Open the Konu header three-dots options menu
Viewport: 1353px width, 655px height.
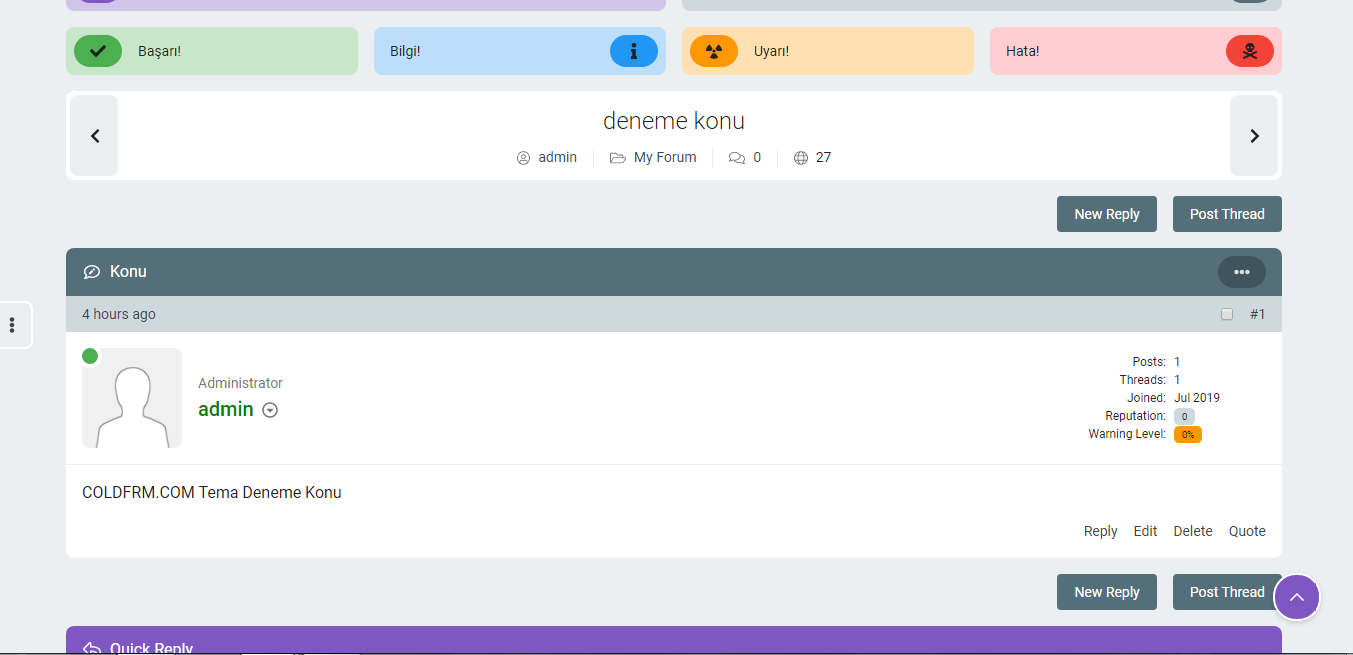(1241, 272)
